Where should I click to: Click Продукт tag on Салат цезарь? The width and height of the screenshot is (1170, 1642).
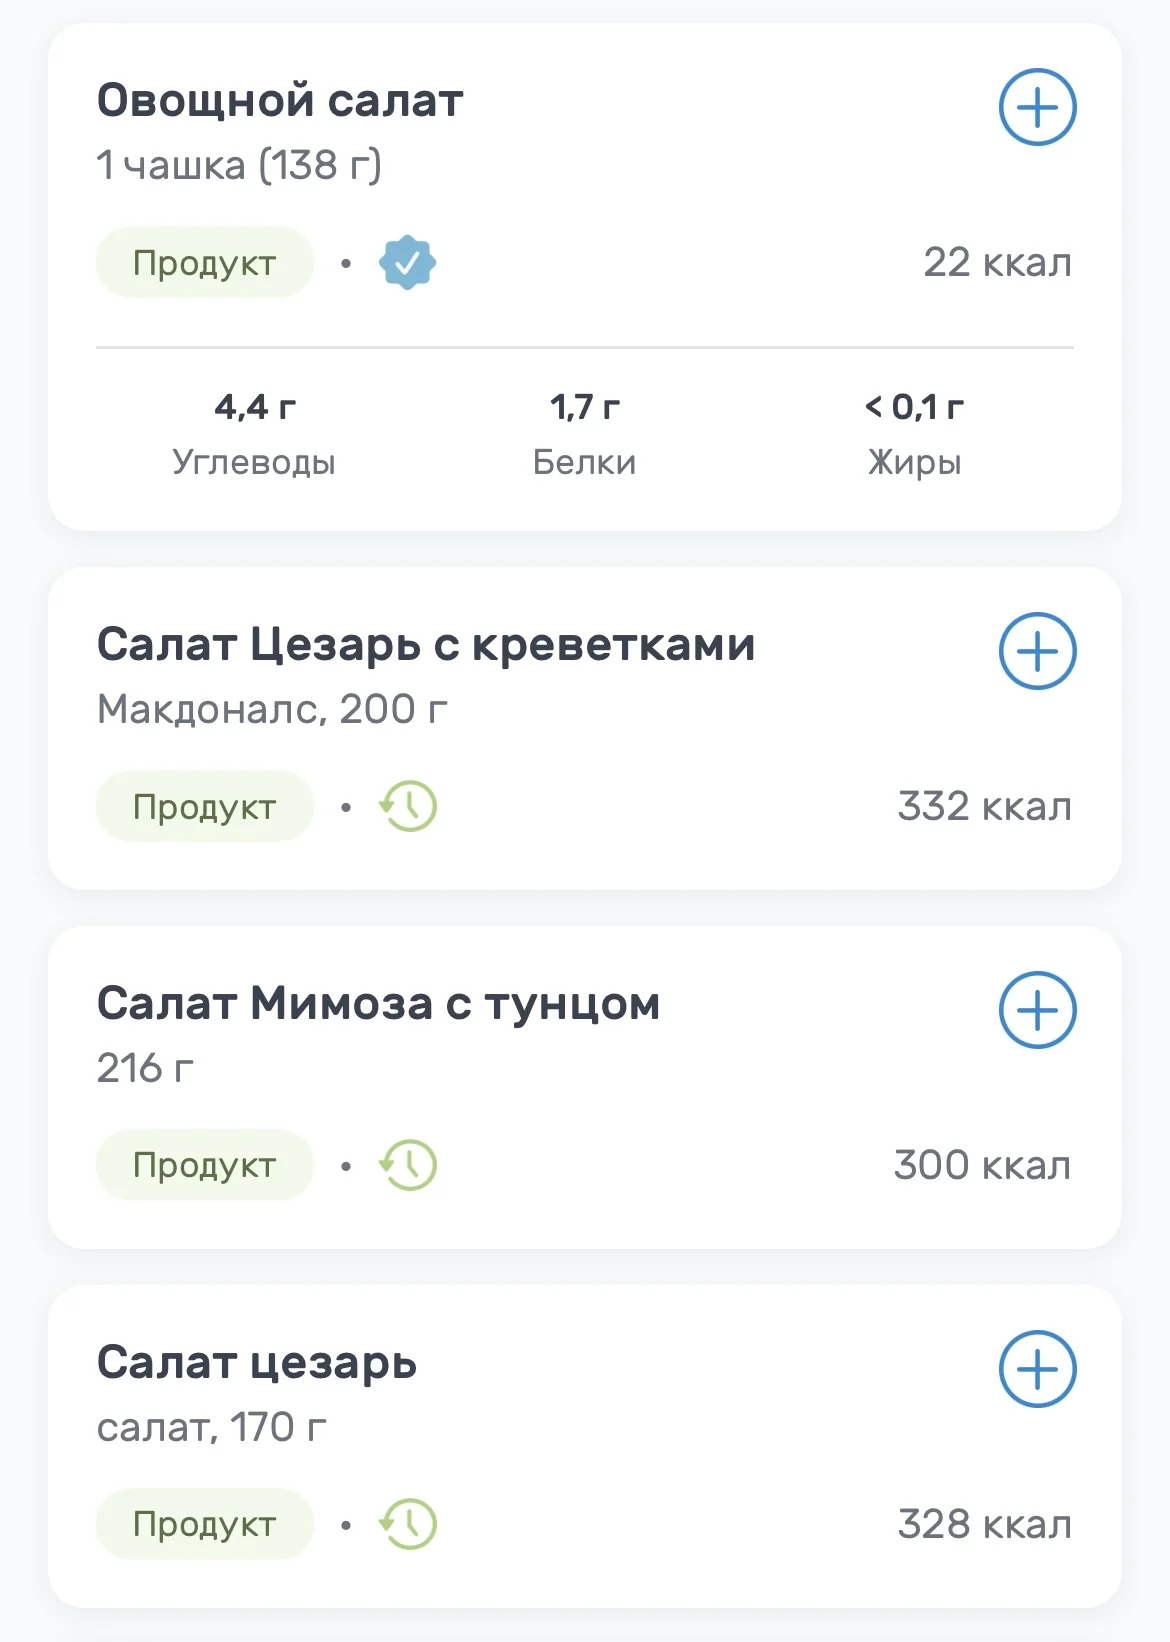click(205, 1525)
